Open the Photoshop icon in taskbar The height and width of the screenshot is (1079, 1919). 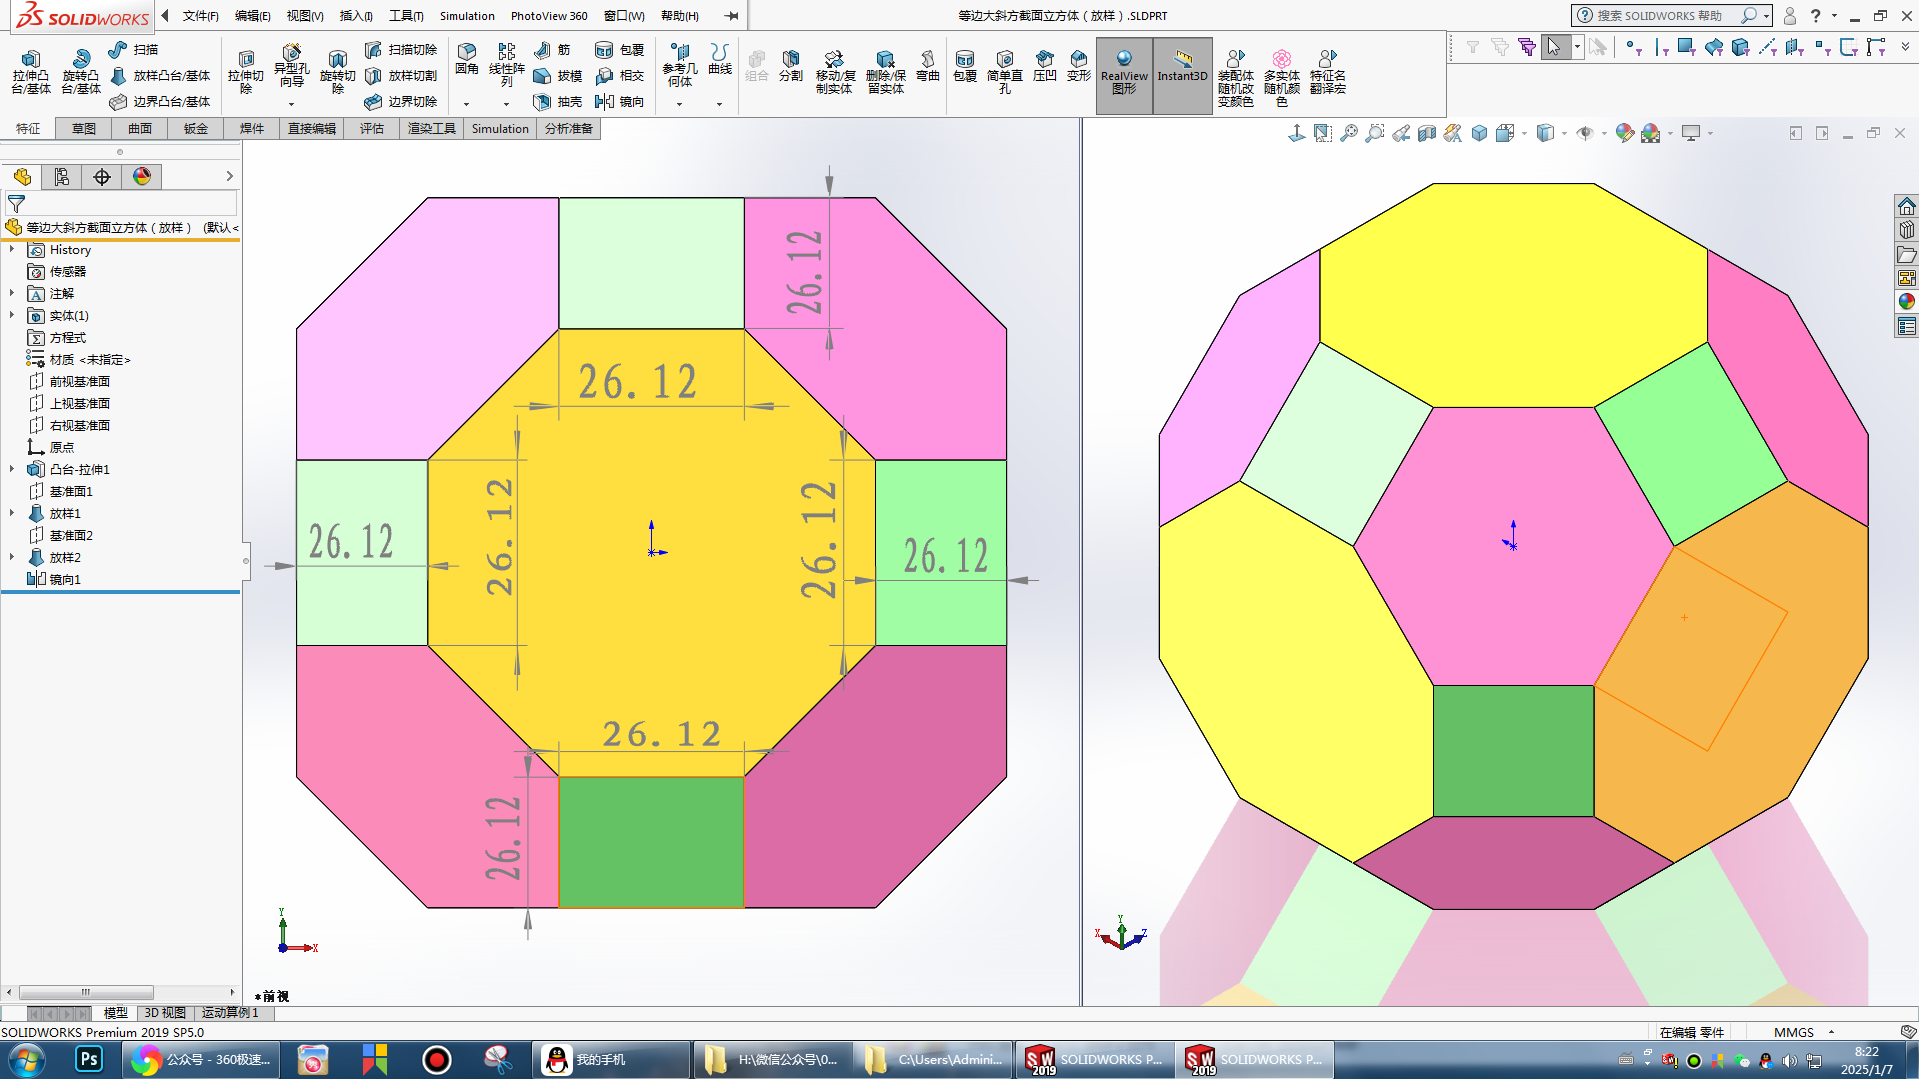tap(89, 1059)
